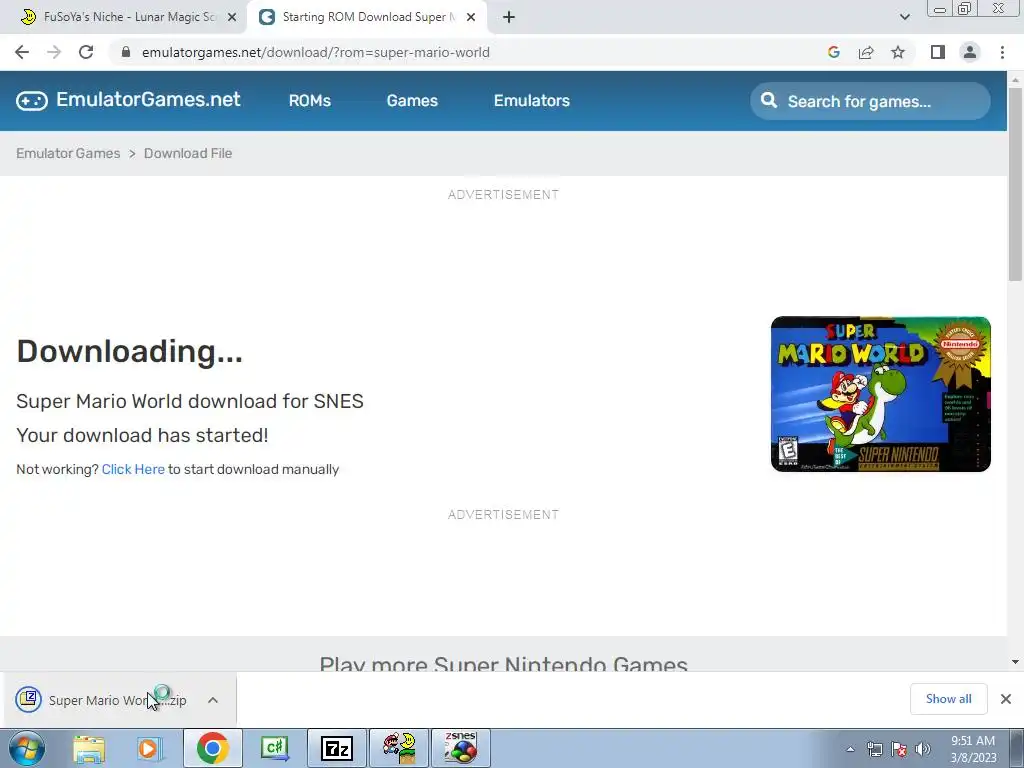Click the page vertical scrollbar

(x=1016, y=183)
